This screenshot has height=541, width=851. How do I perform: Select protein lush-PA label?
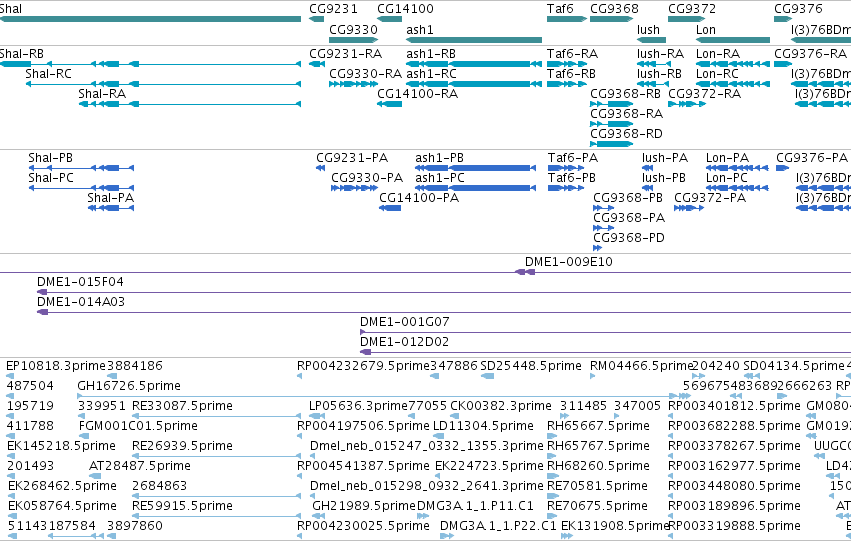point(665,158)
